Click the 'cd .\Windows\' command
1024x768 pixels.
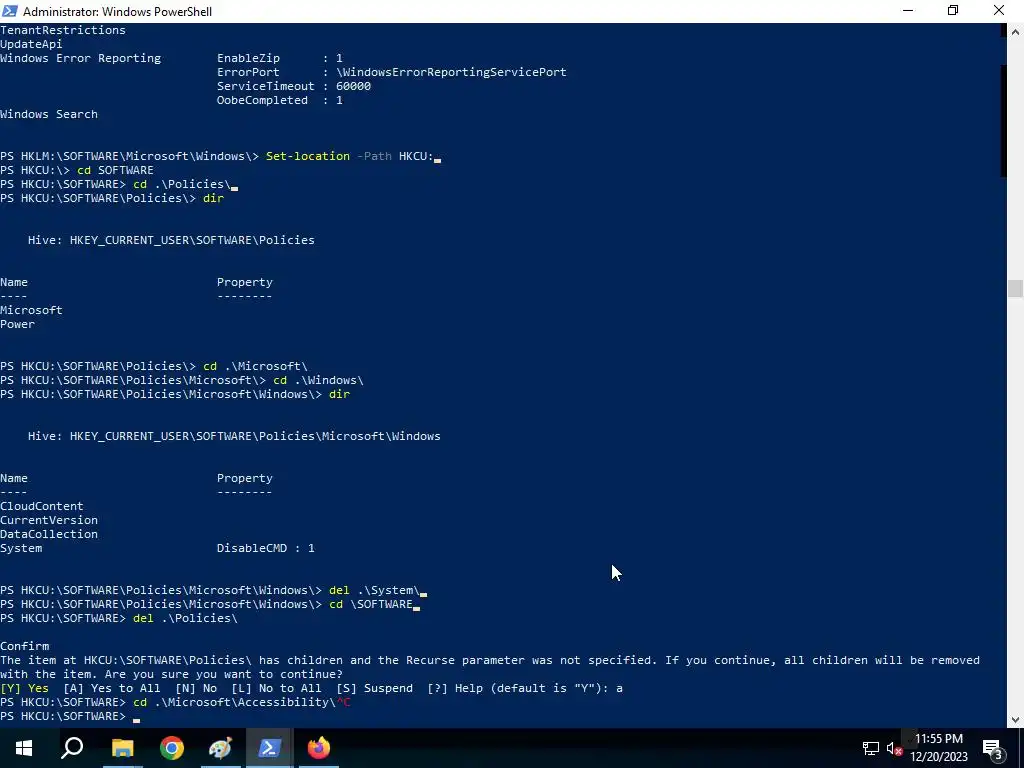click(x=318, y=380)
